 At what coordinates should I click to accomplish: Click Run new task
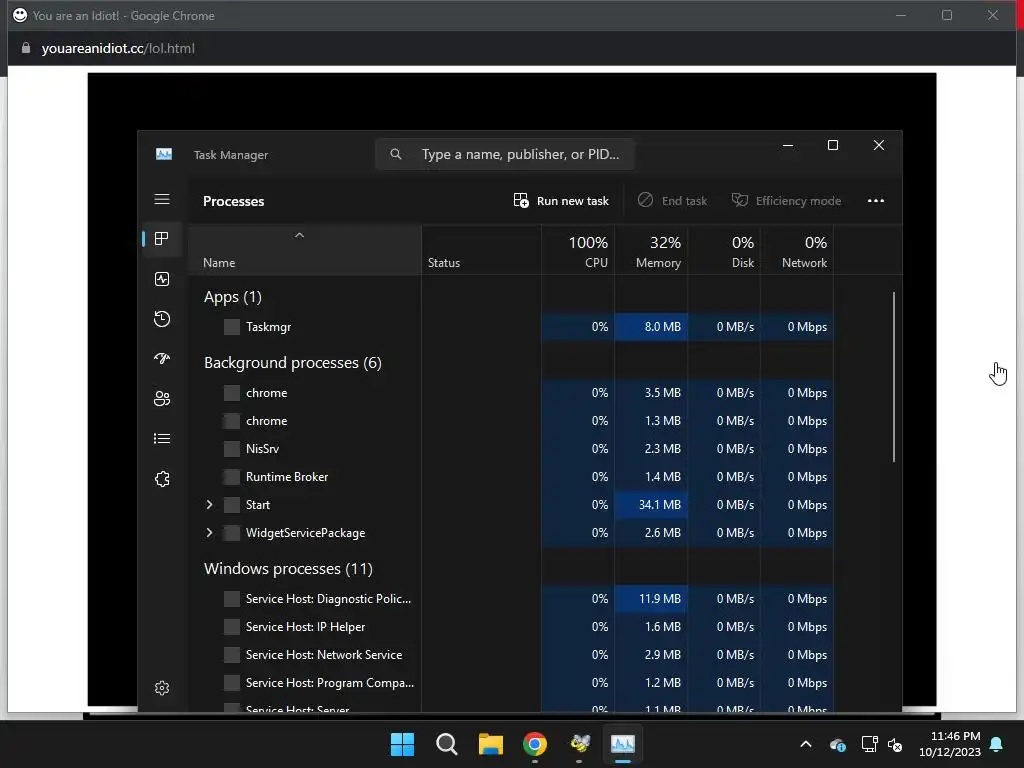pos(561,200)
